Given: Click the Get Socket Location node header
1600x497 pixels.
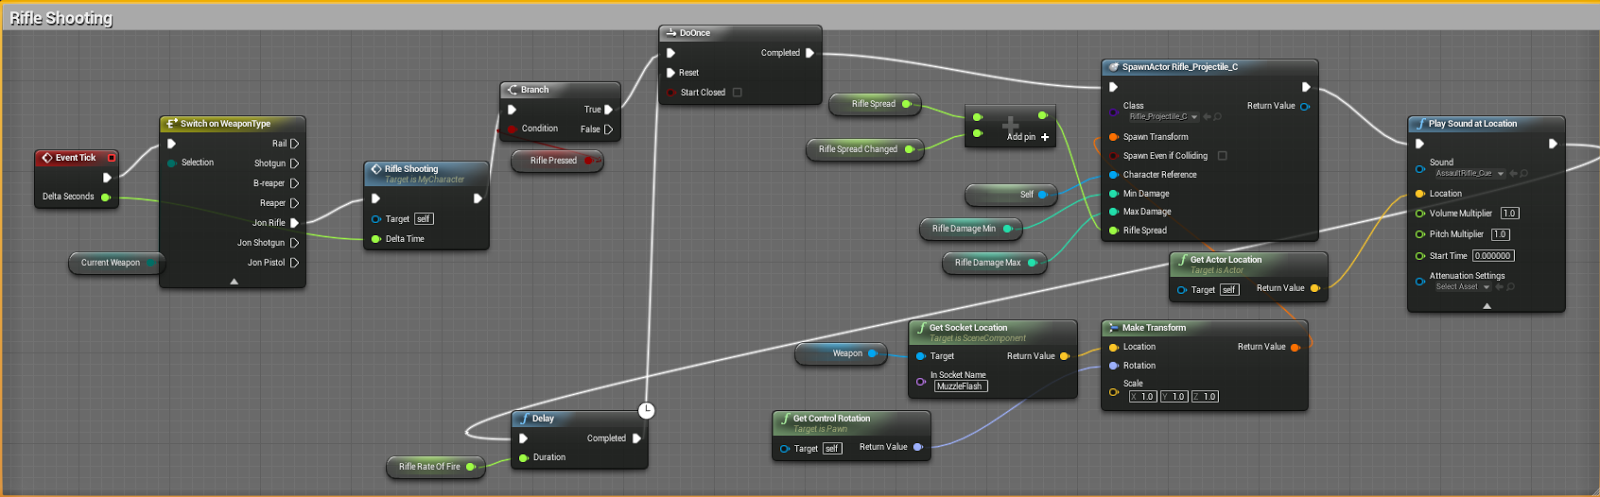Looking at the screenshot, I should click(992, 331).
